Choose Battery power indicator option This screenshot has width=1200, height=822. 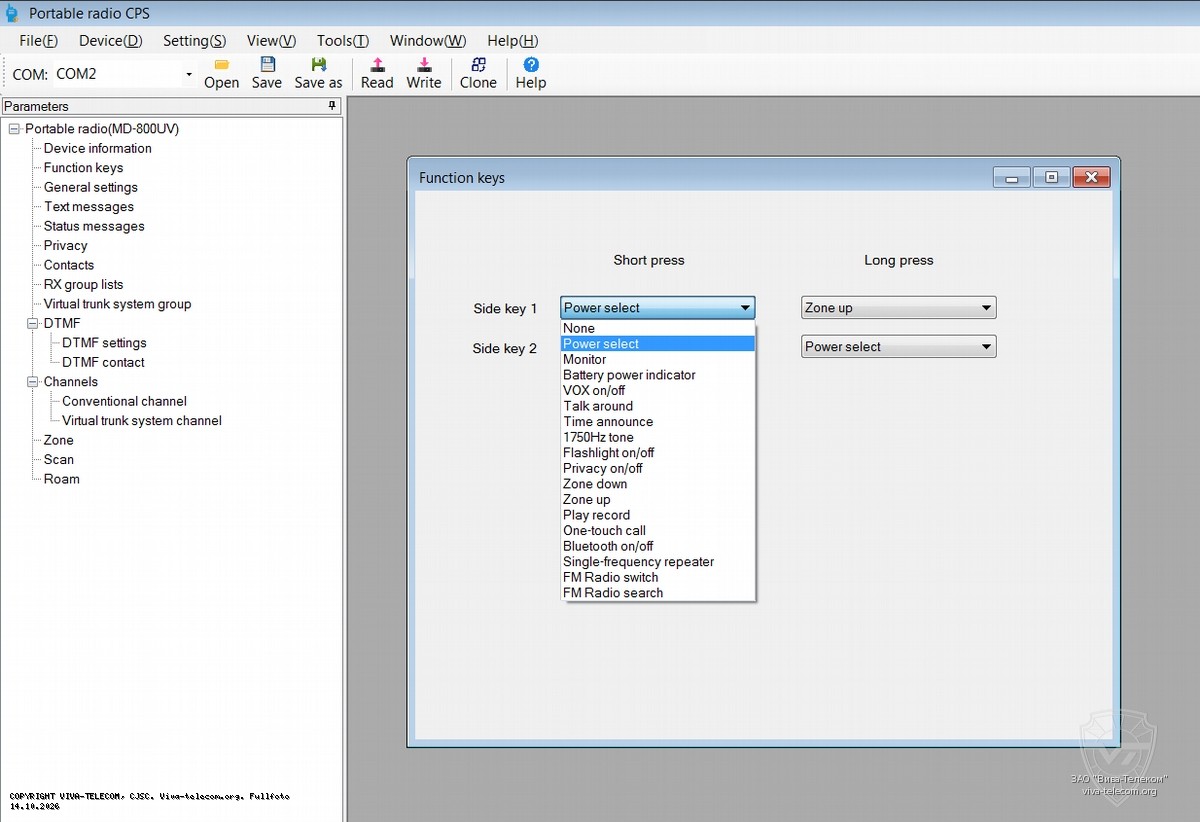[658, 375]
